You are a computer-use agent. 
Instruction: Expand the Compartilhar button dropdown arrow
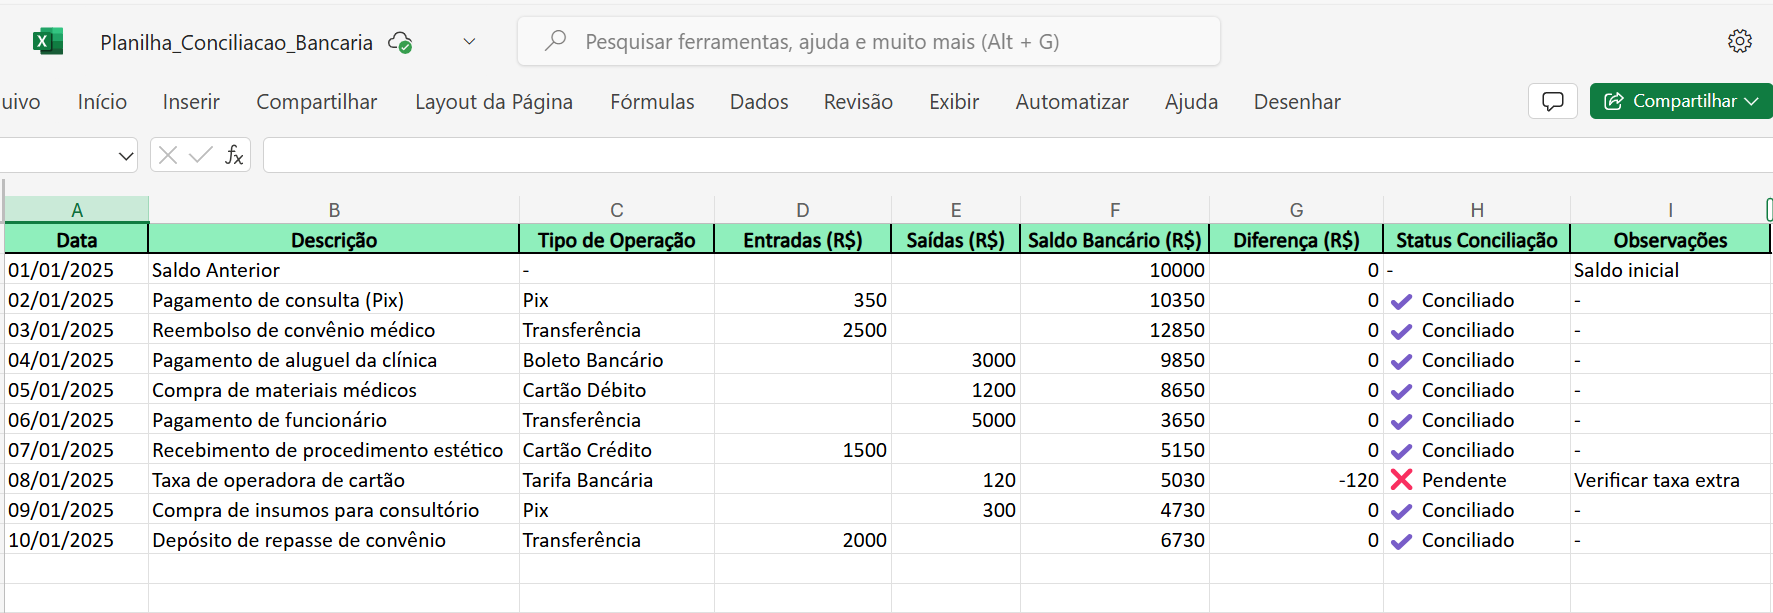[1752, 101]
